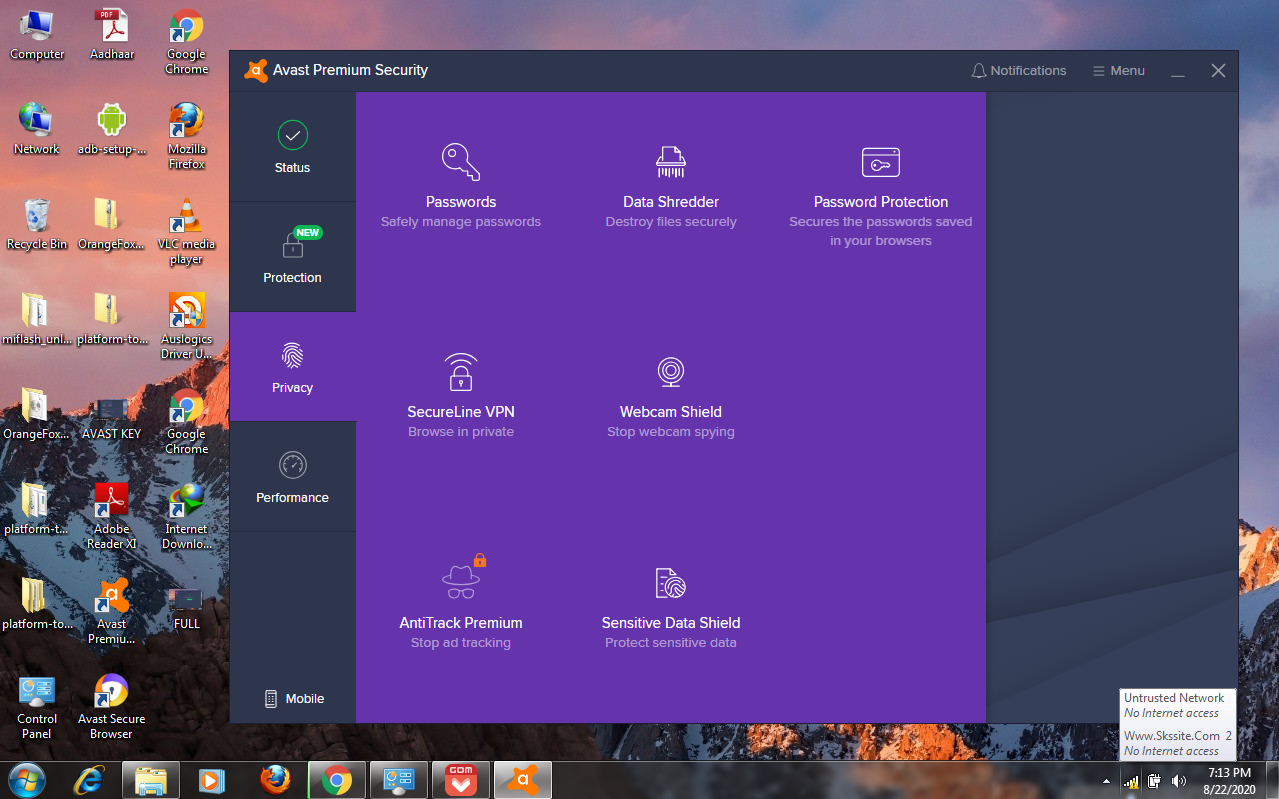Select the miflash_unlock folder on desktop

(37, 319)
